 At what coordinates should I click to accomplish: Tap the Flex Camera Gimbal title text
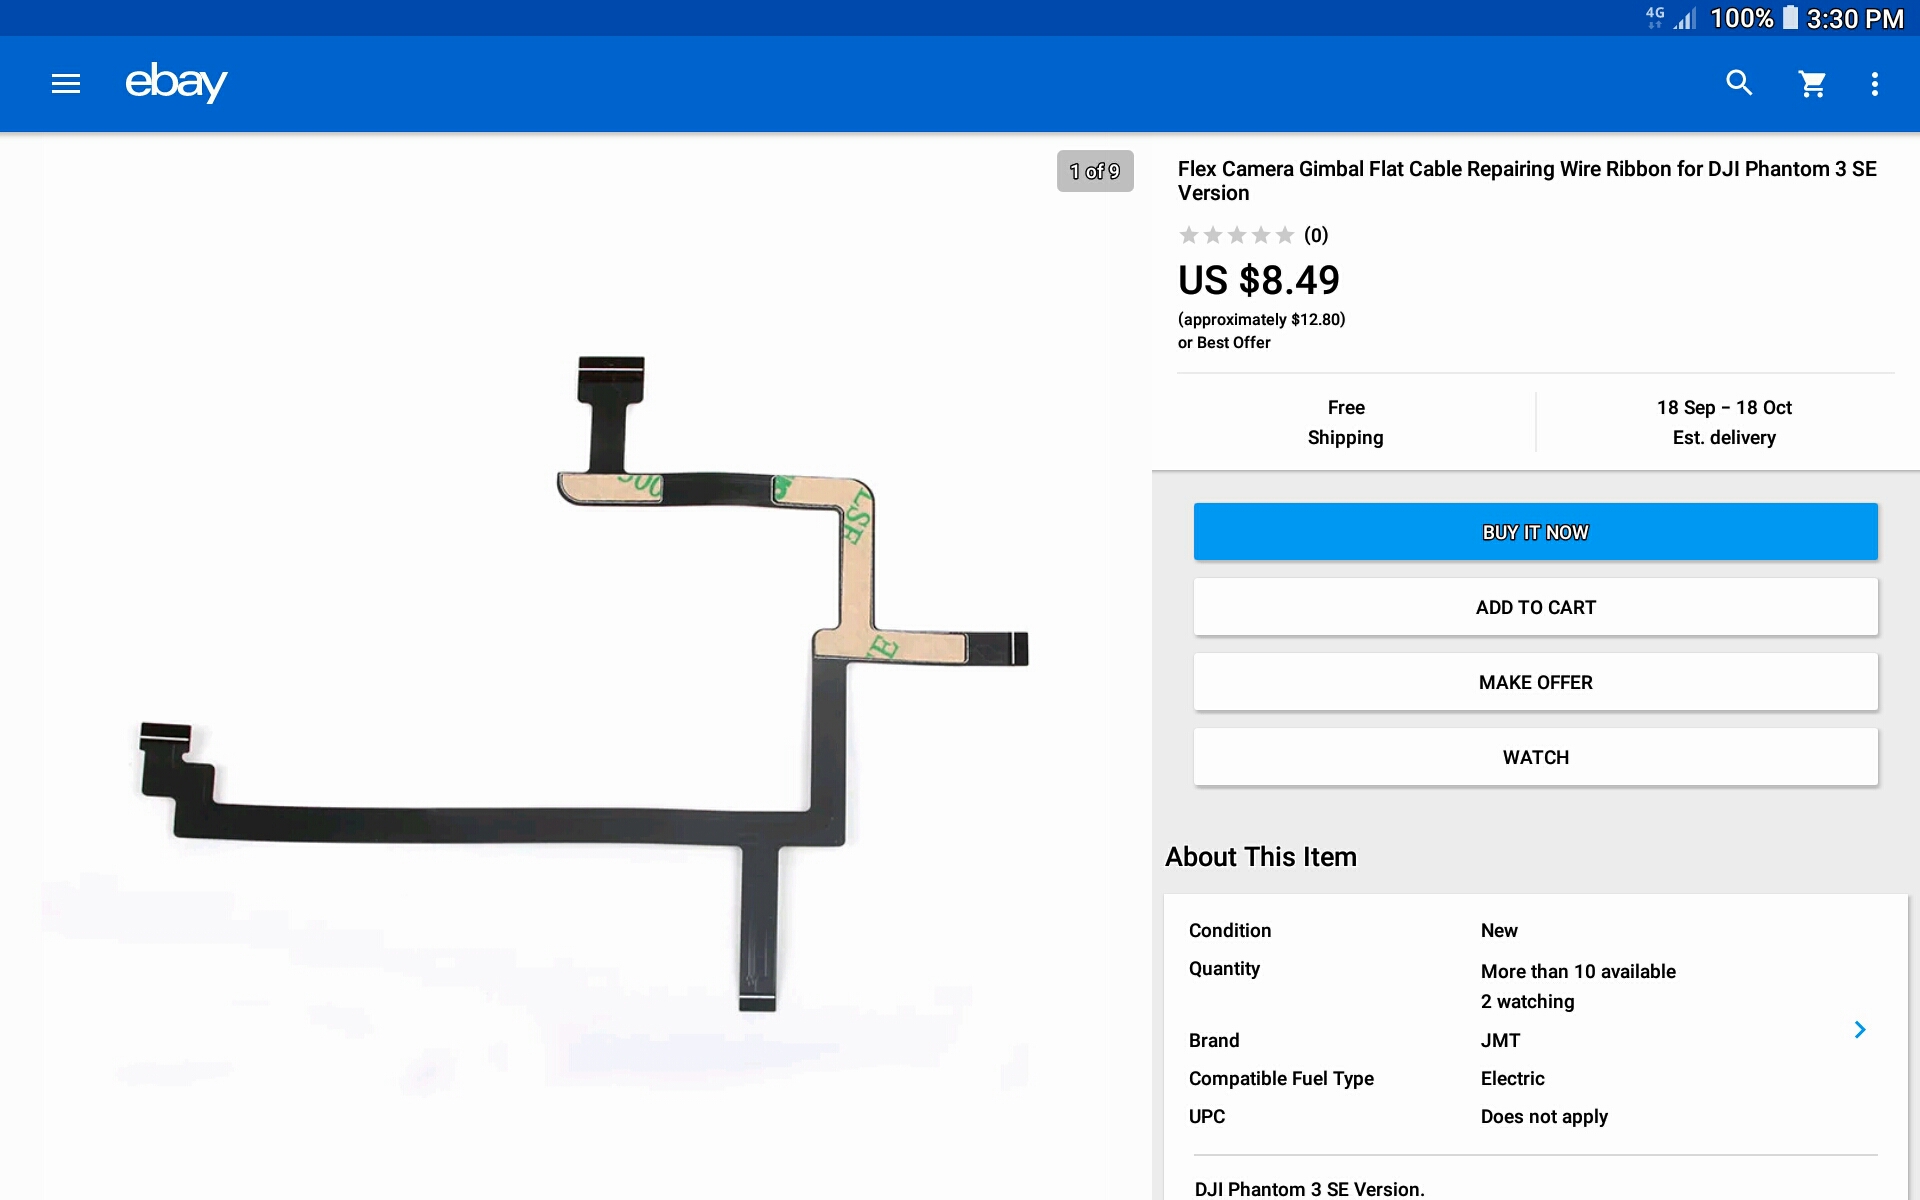[x=1527, y=181]
